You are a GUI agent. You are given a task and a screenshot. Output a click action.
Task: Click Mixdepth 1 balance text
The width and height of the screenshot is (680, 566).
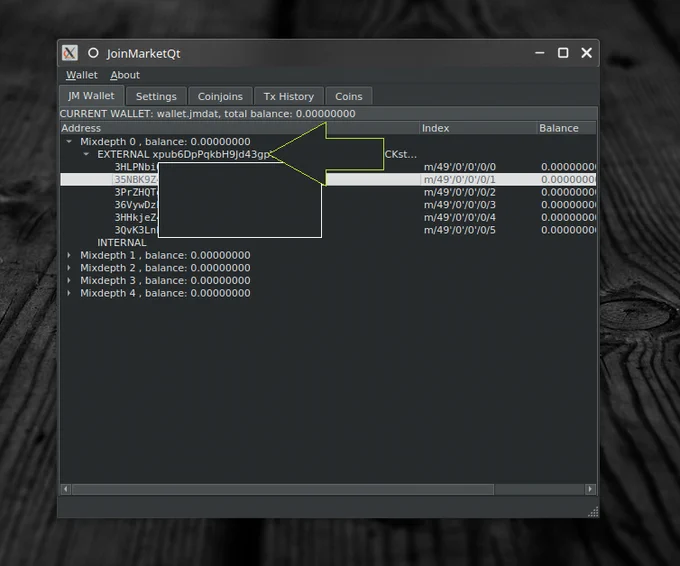pyautogui.click(x=165, y=255)
